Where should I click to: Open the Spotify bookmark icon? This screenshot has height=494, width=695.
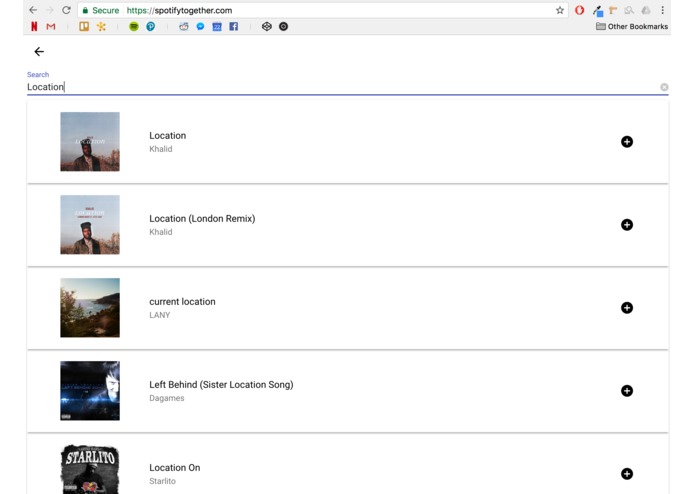[134, 27]
